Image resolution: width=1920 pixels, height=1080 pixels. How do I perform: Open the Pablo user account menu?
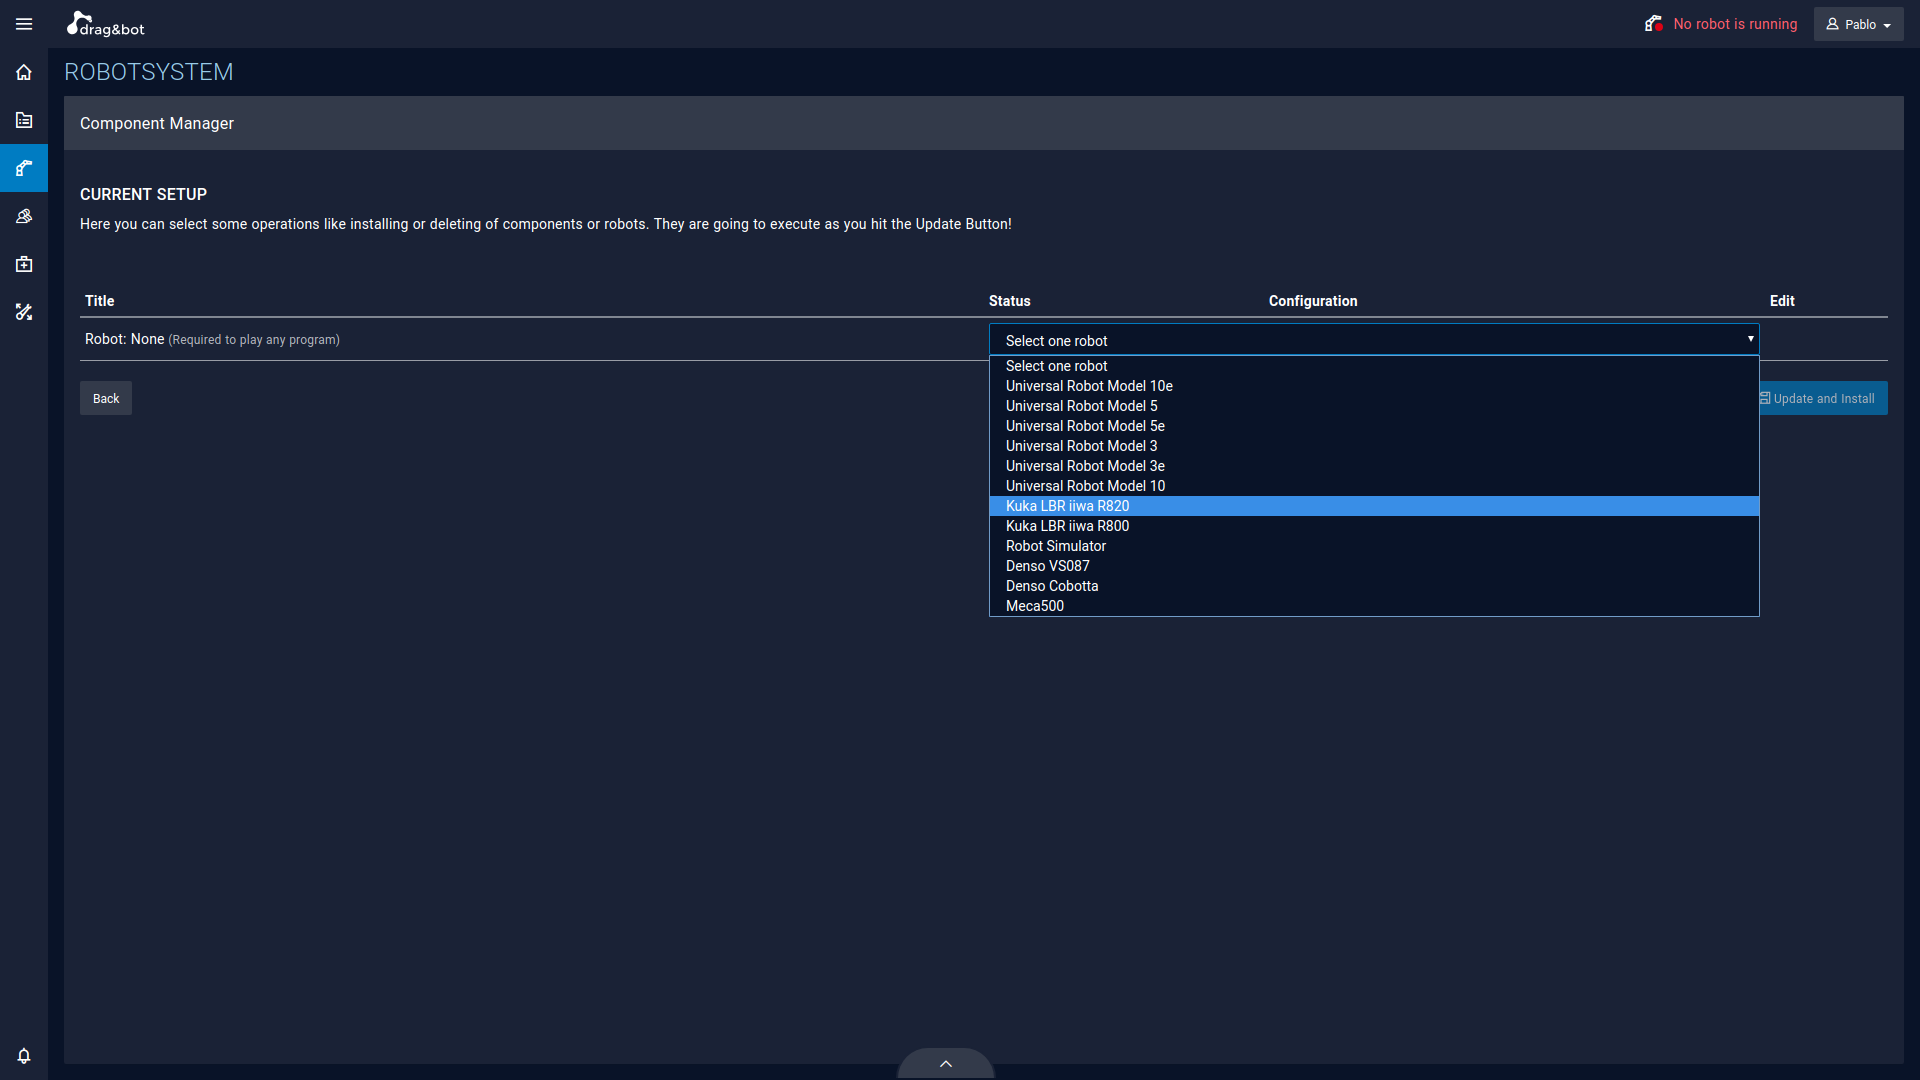tap(1859, 24)
